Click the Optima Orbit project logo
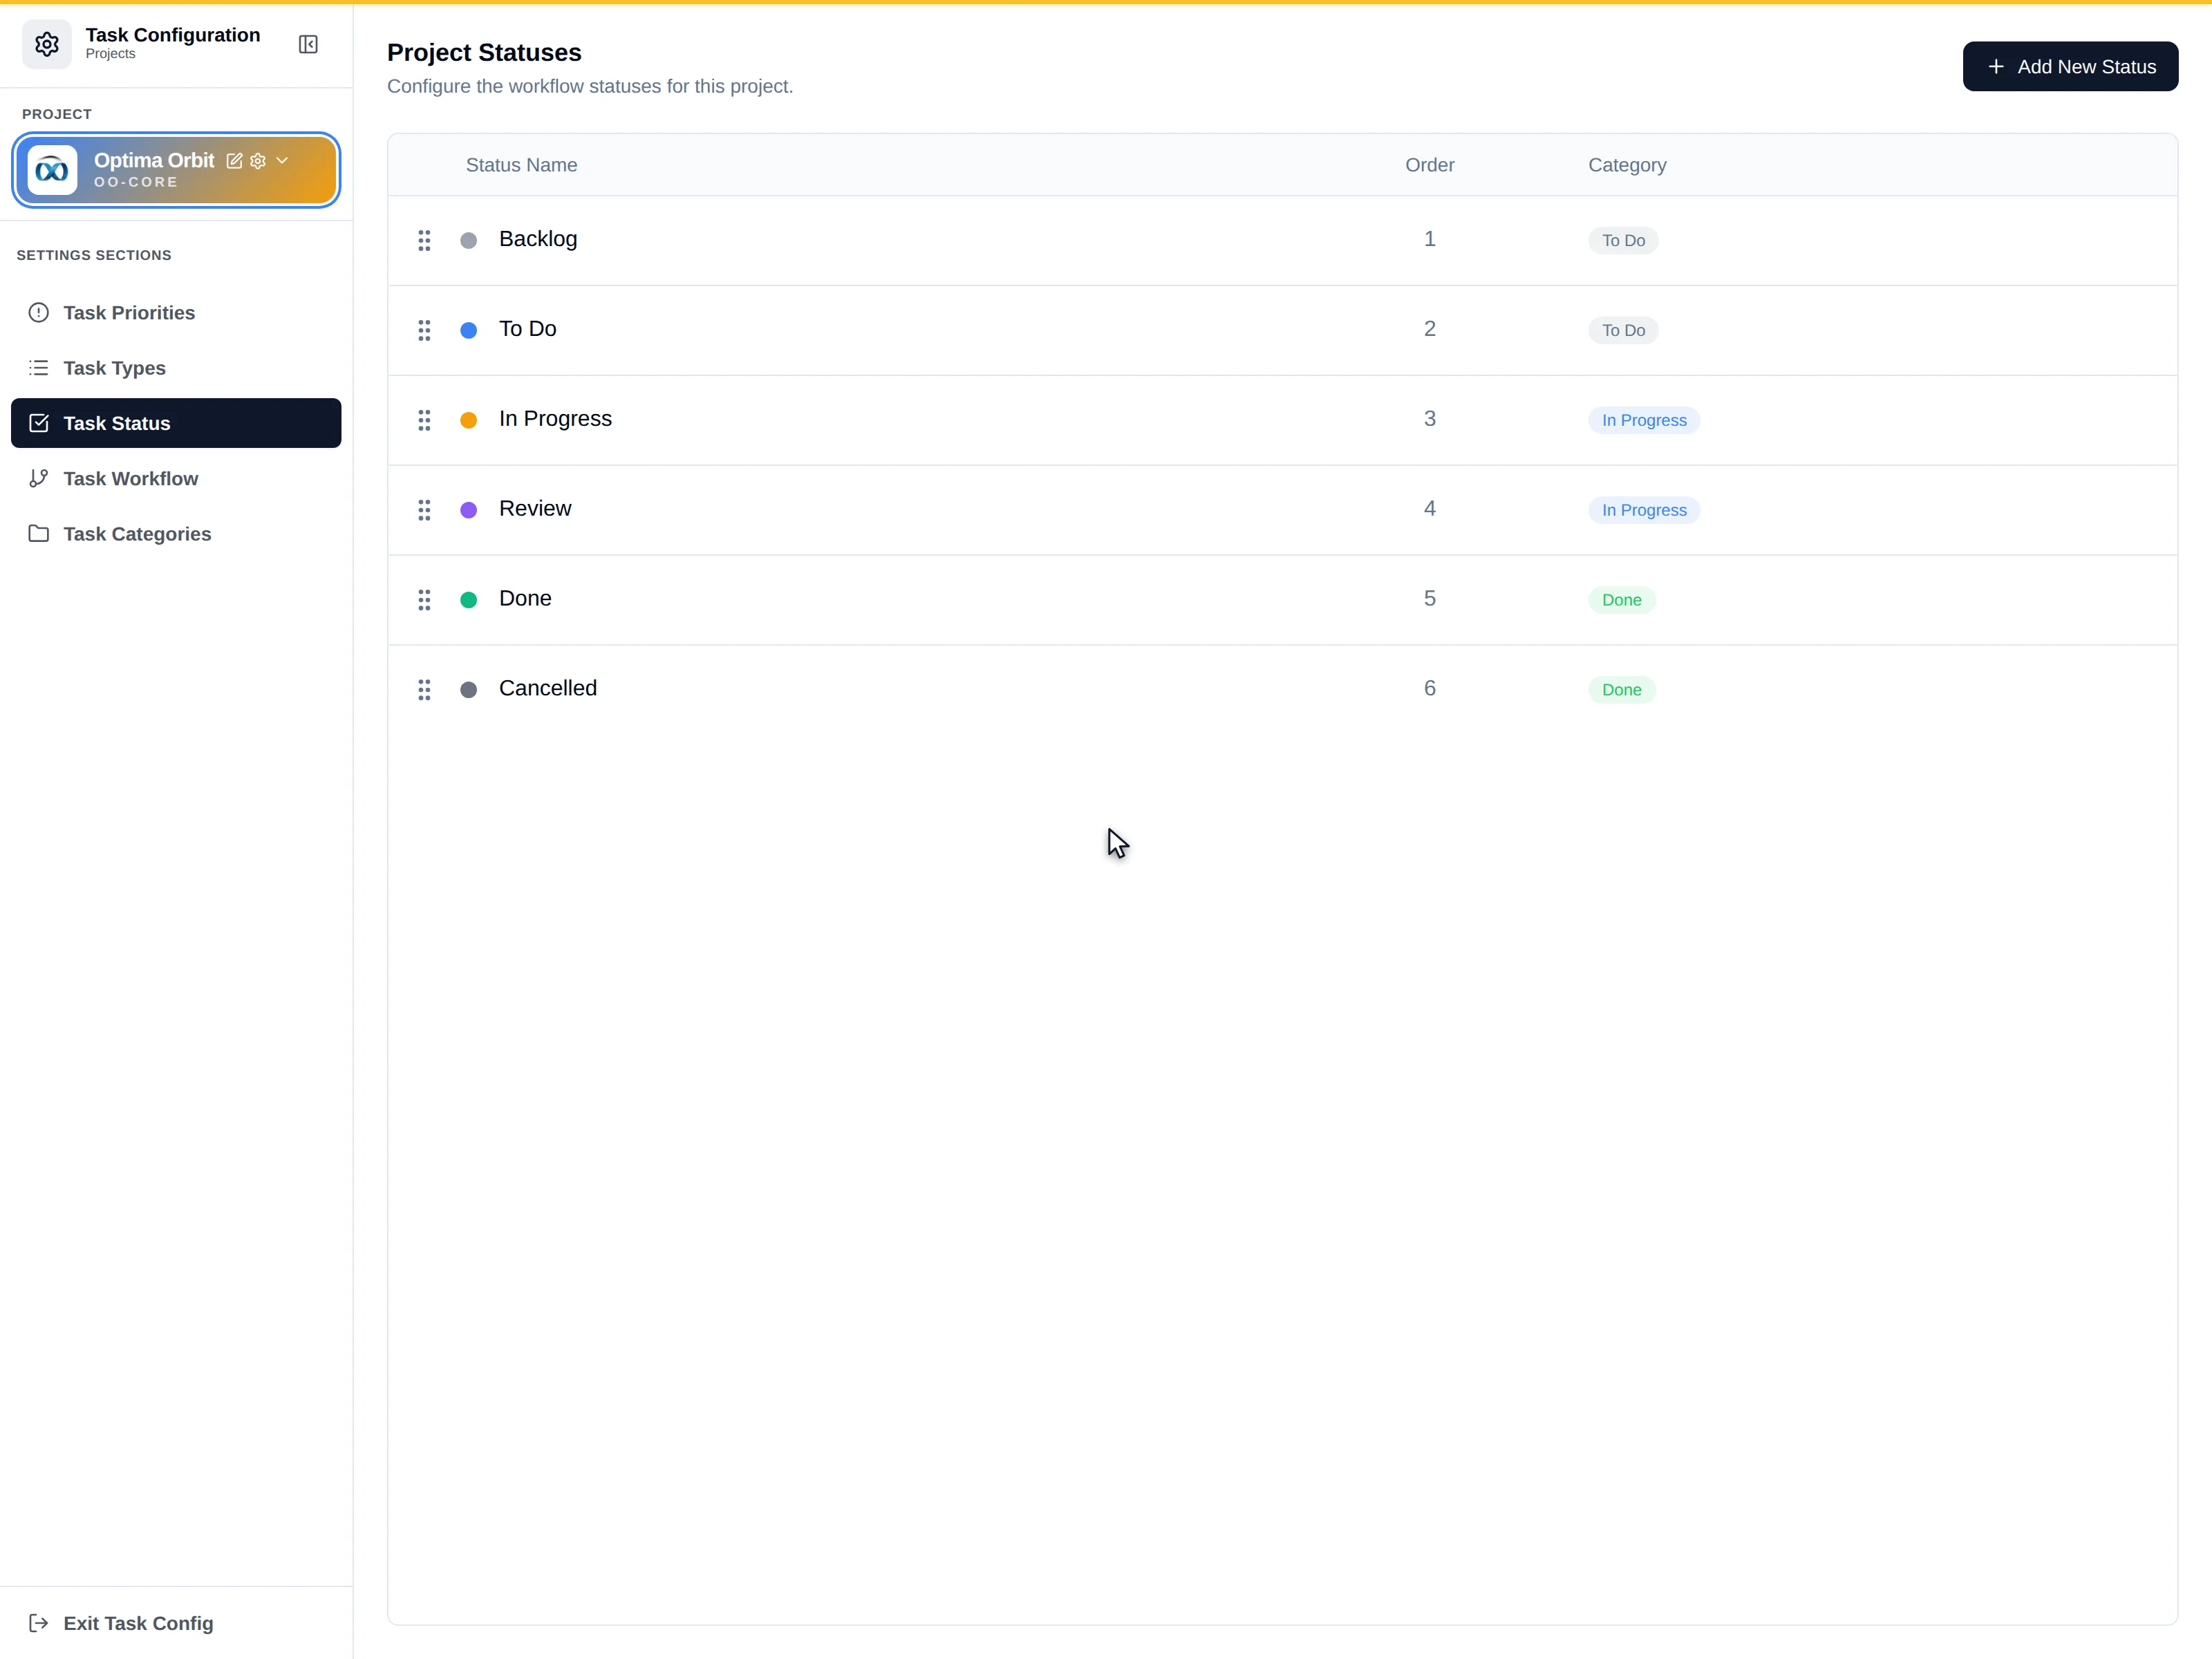This screenshot has height=1659, width=2212. [x=53, y=171]
